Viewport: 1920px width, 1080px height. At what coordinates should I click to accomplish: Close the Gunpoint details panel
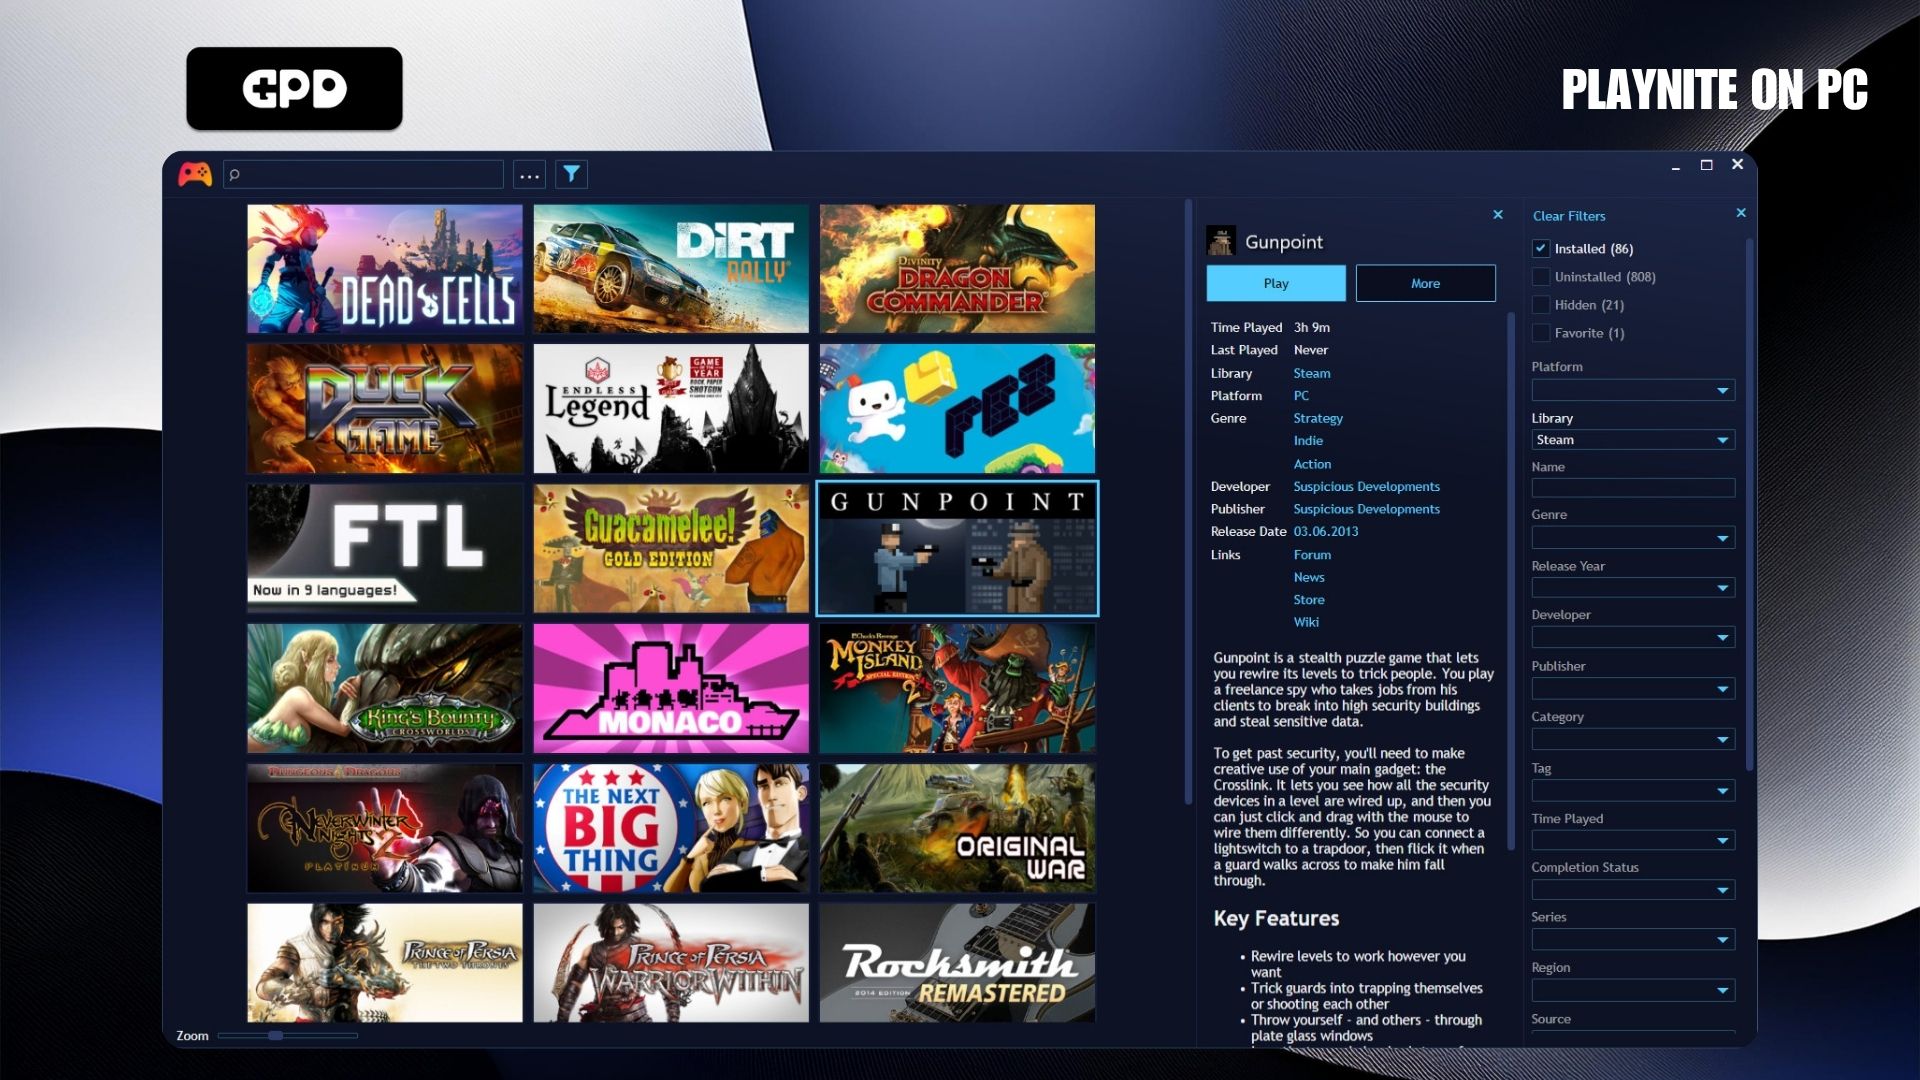1498,215
